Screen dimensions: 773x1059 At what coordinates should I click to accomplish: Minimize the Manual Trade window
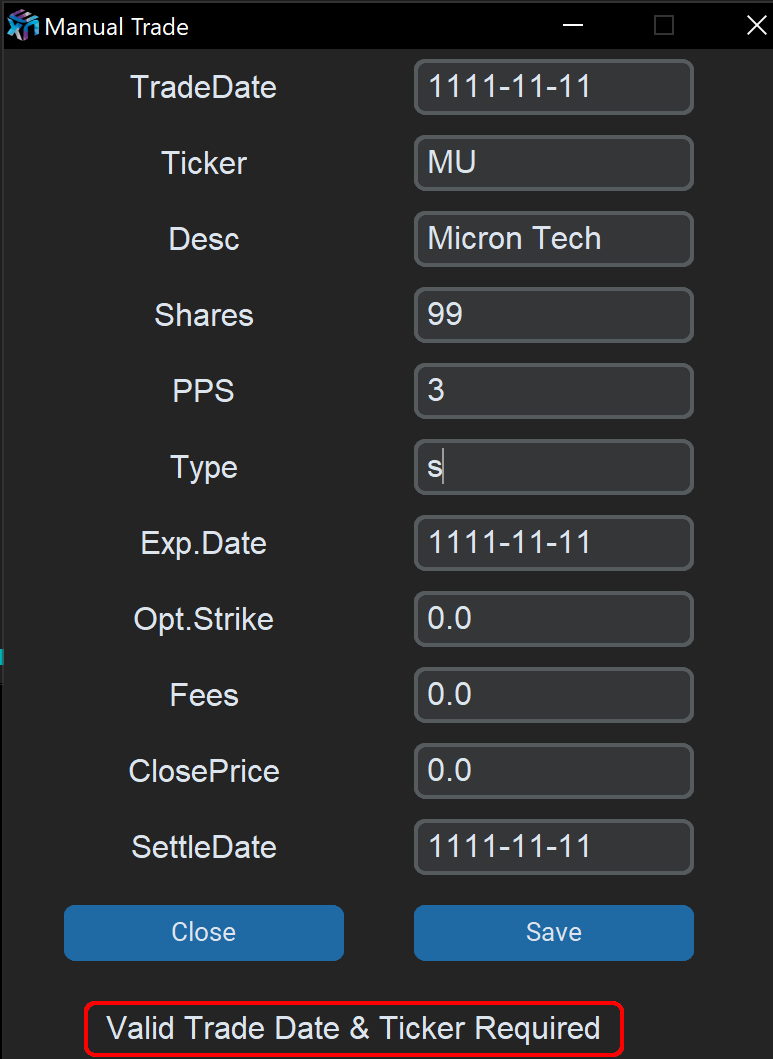pyautogui.click(x=572, y=26)
